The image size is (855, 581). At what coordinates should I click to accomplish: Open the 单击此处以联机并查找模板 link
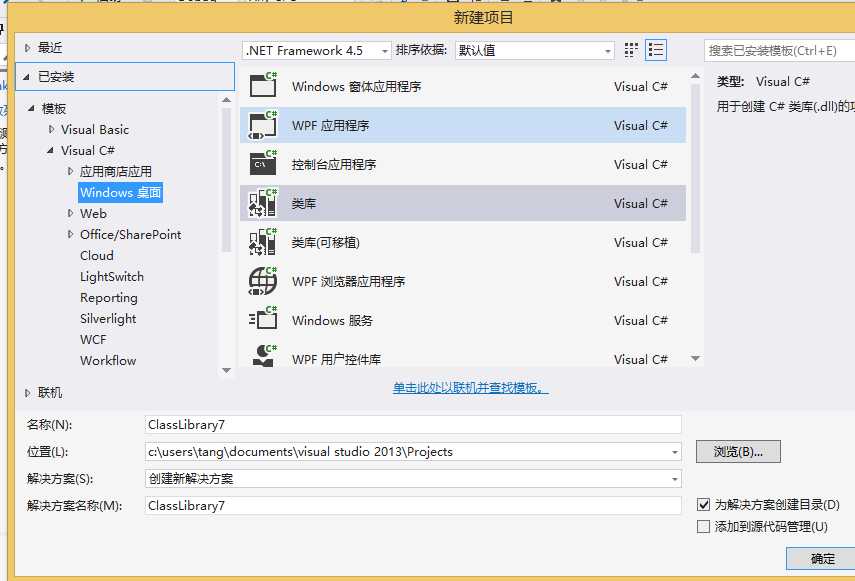coord(470,388)
